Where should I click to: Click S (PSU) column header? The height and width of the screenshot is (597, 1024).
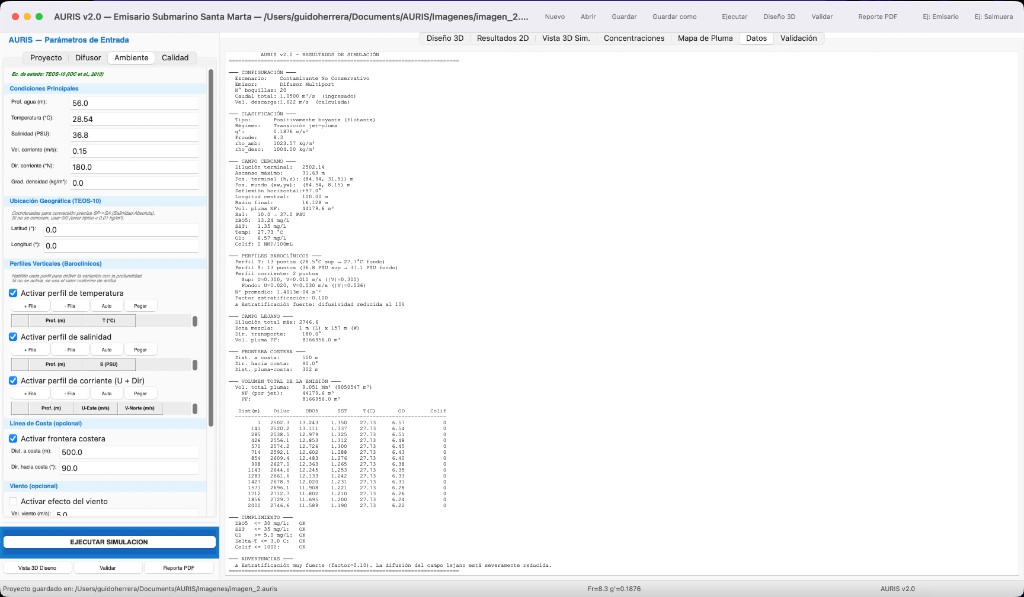[x=109, y=364]
